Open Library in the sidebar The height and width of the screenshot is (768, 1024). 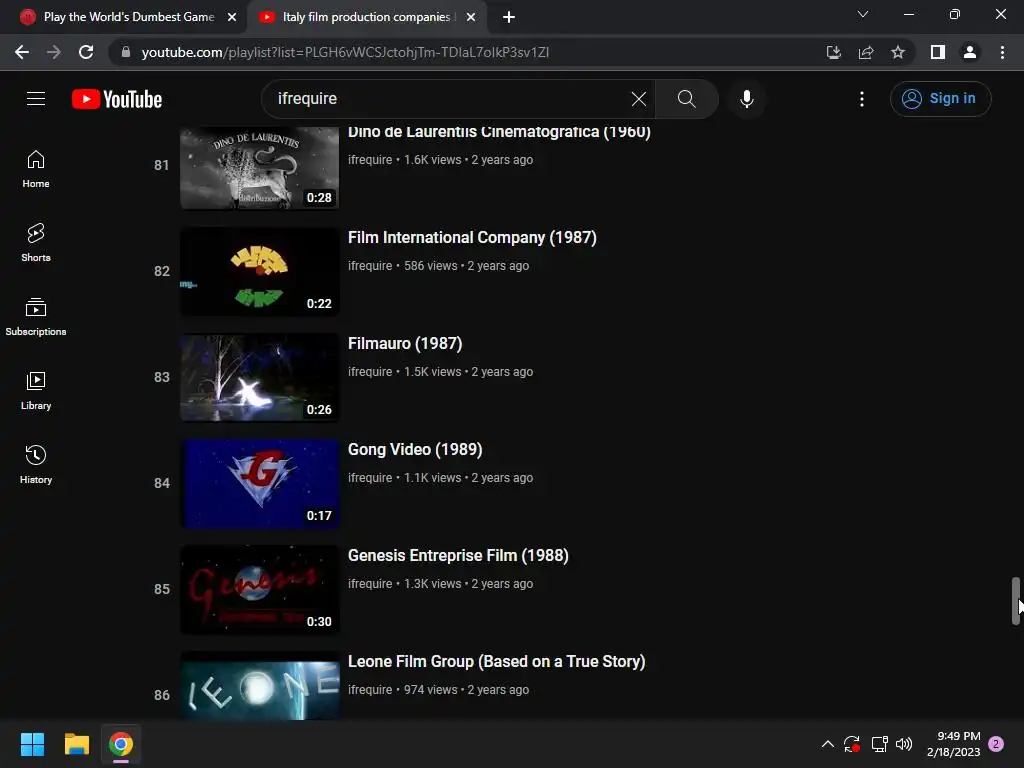tap(36, 391)
